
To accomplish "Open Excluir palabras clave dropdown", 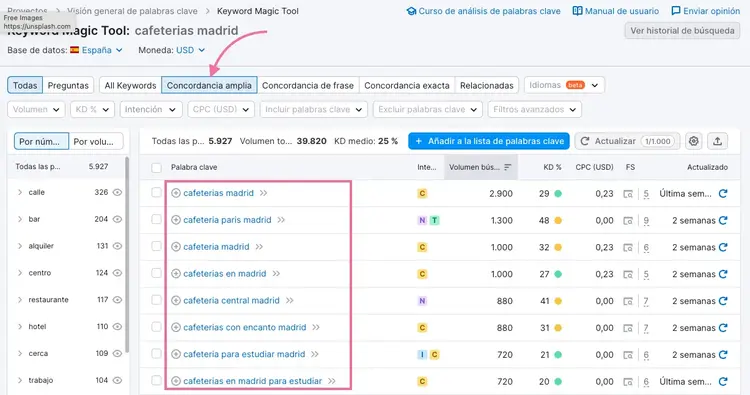I will pos(428,110).
